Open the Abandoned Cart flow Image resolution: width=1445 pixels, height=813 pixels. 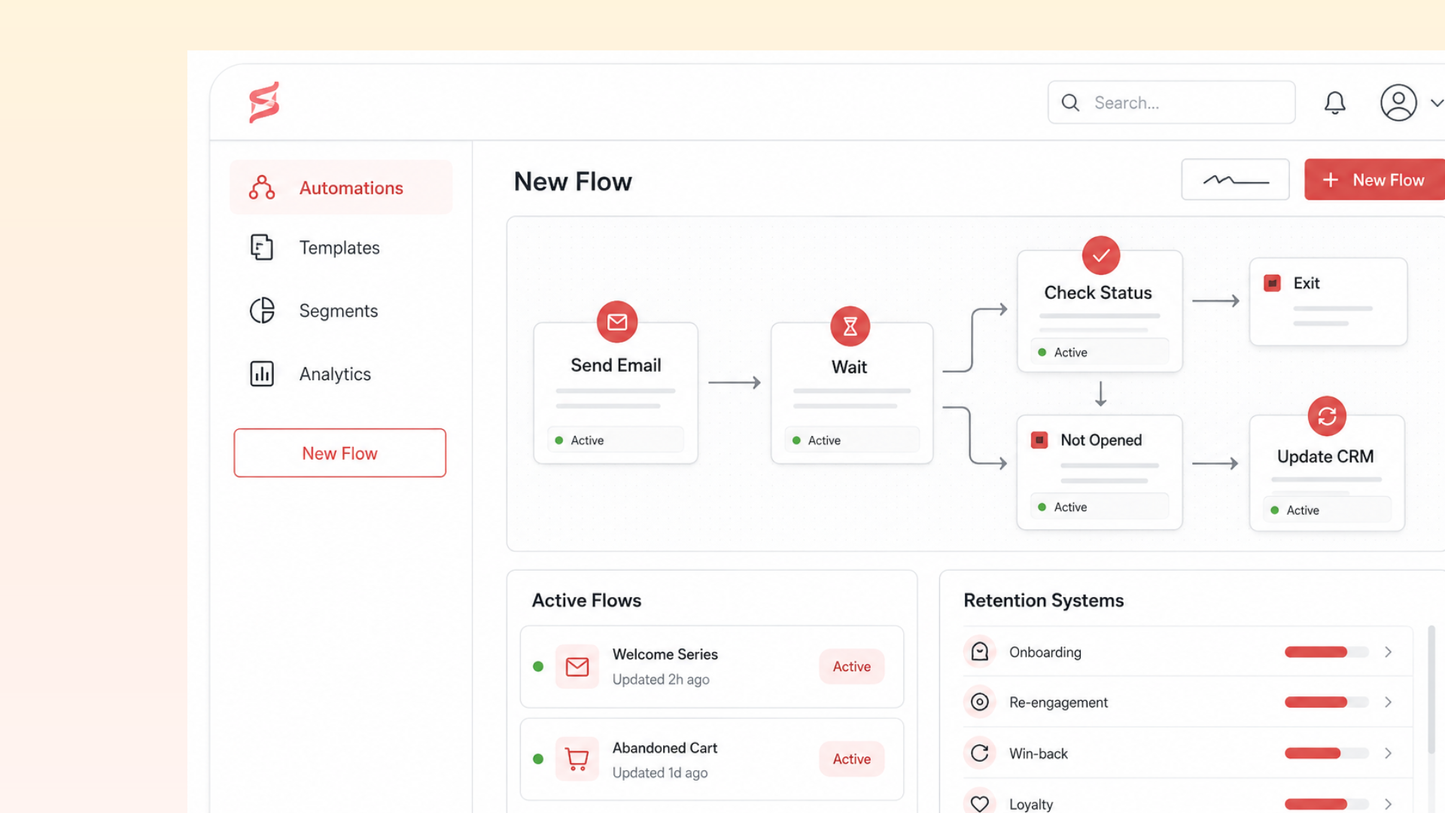tap(712, 759)
